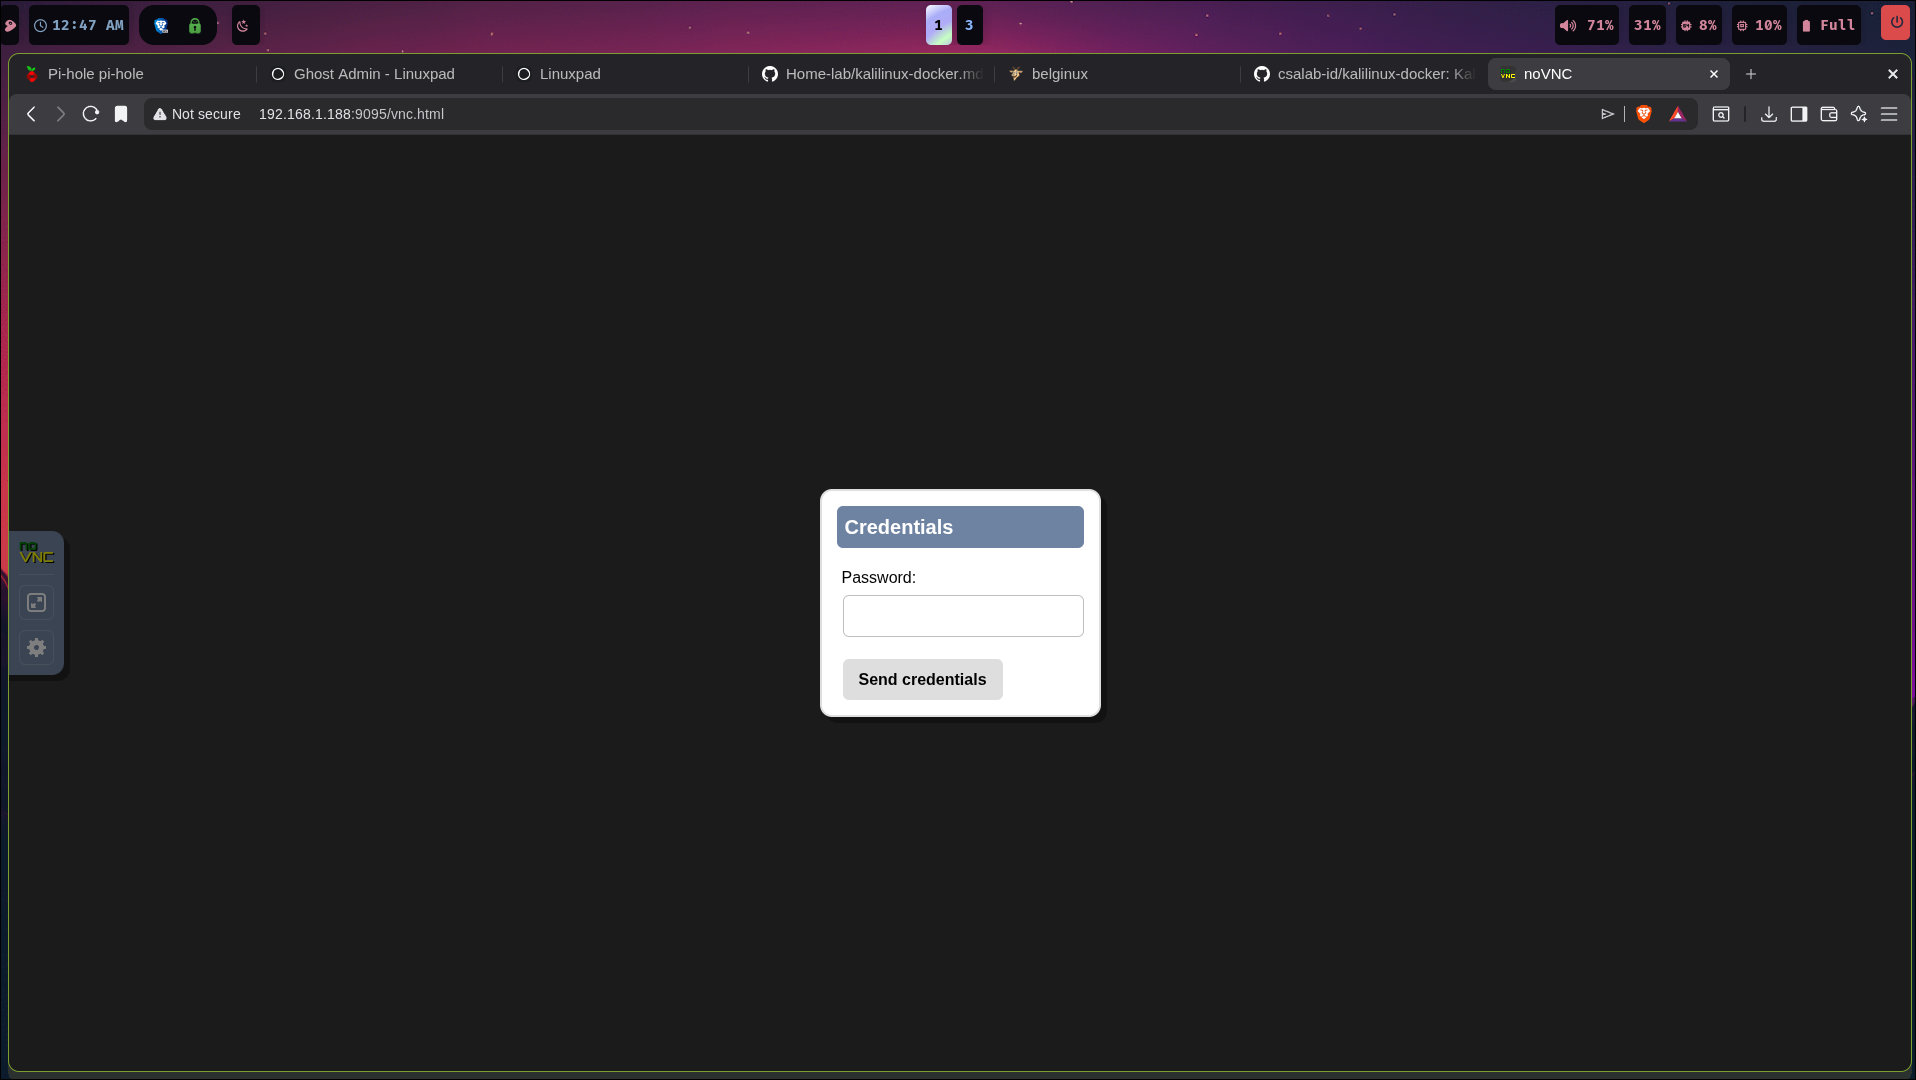Open a new browser tab
The image size is (1916, 1080).
[x=1751, y=74]
